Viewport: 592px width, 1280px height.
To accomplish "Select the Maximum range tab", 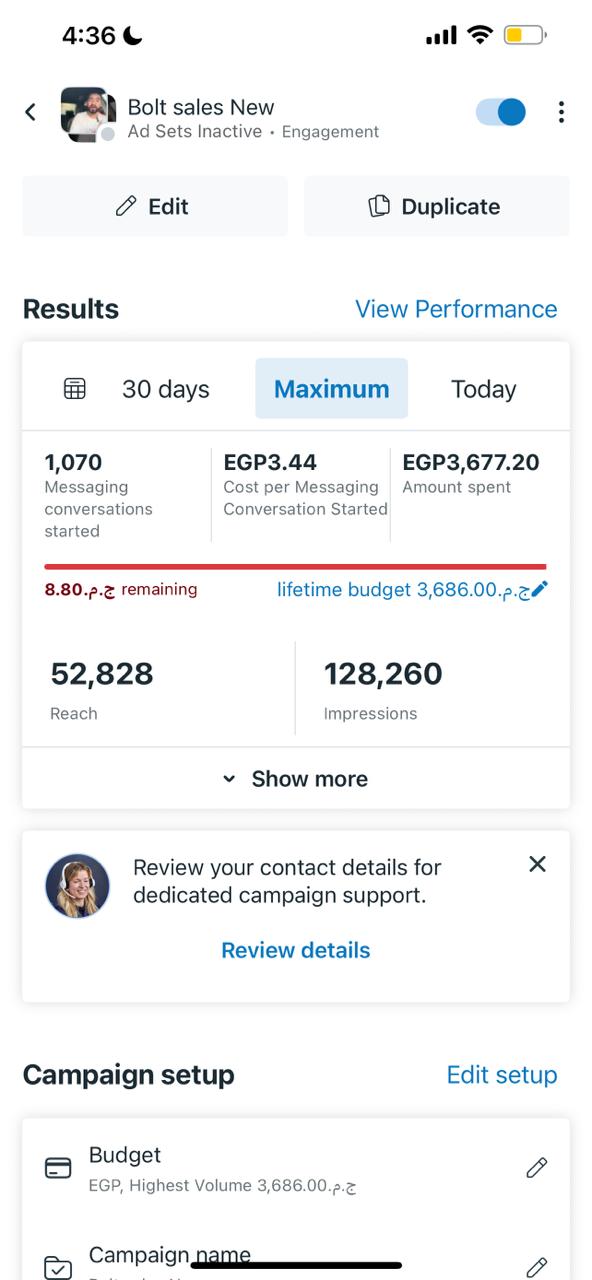I will point(332,389).
